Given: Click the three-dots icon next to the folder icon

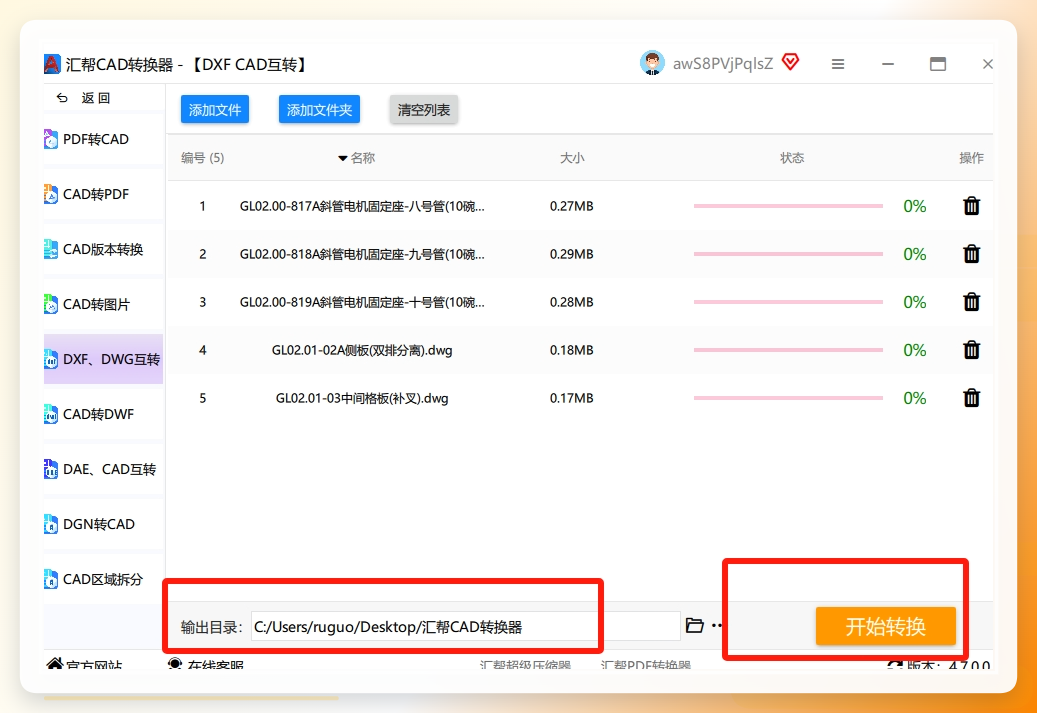Looking at the screenshot, I should click(717, 626).
